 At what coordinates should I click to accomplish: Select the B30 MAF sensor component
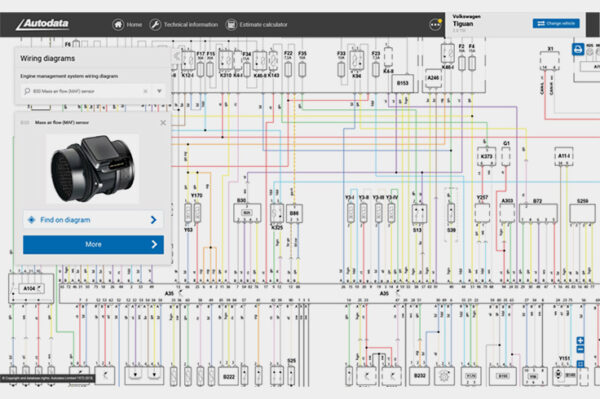[x=247, y=213]
